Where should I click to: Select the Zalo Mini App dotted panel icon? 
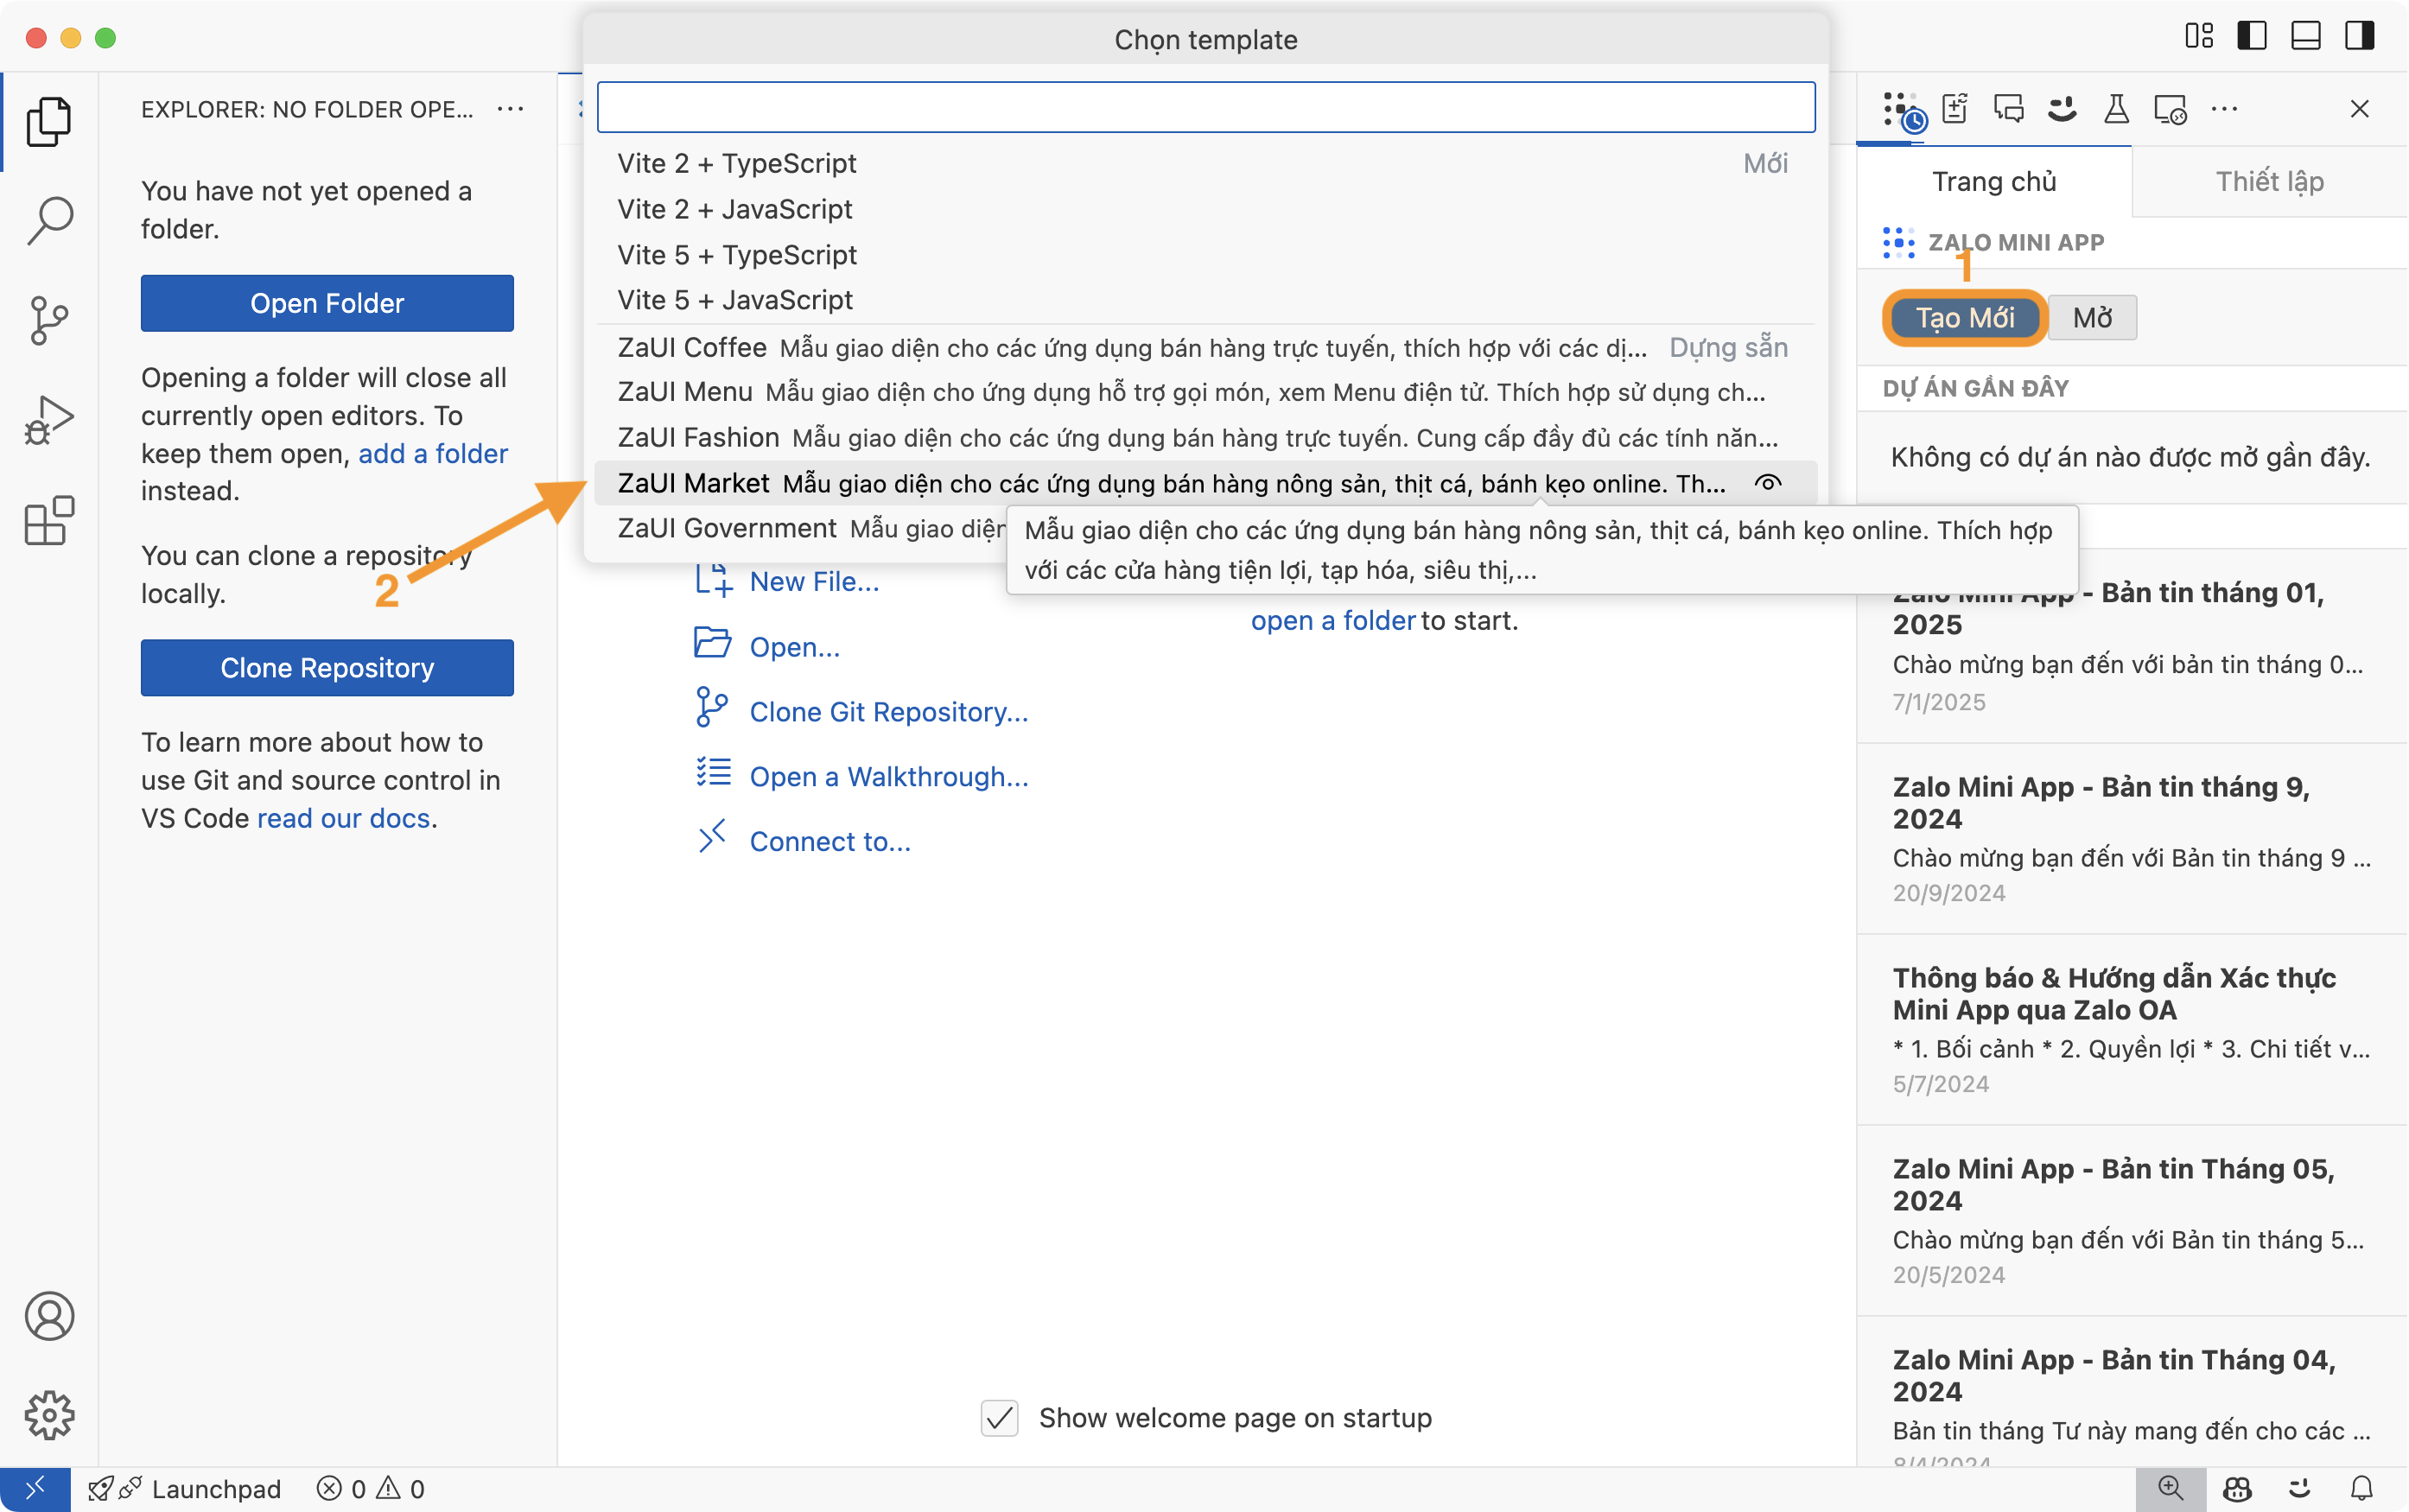1902,110
